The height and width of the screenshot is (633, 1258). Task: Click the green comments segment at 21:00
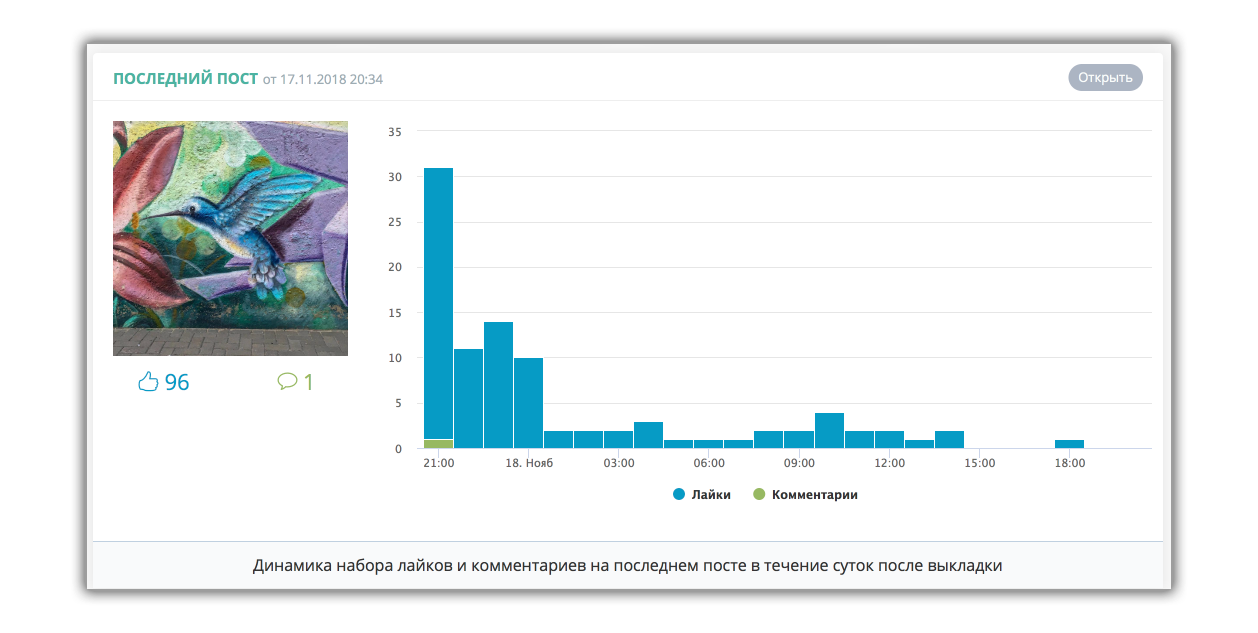(438, 444)
